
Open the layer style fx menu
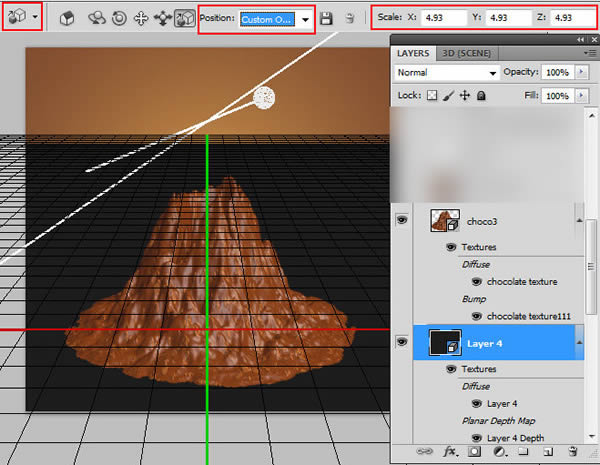coord(450,452)
